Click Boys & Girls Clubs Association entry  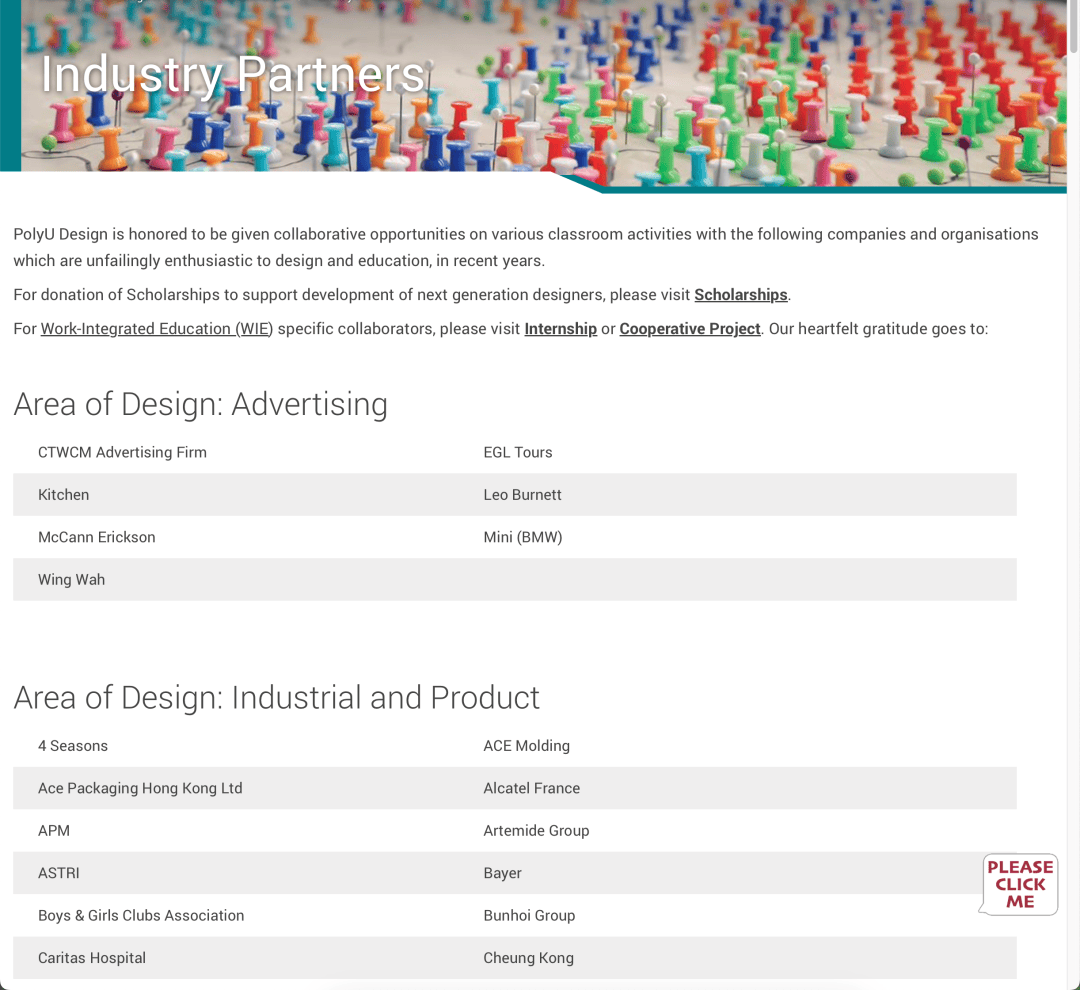click(x=141, y=916)
